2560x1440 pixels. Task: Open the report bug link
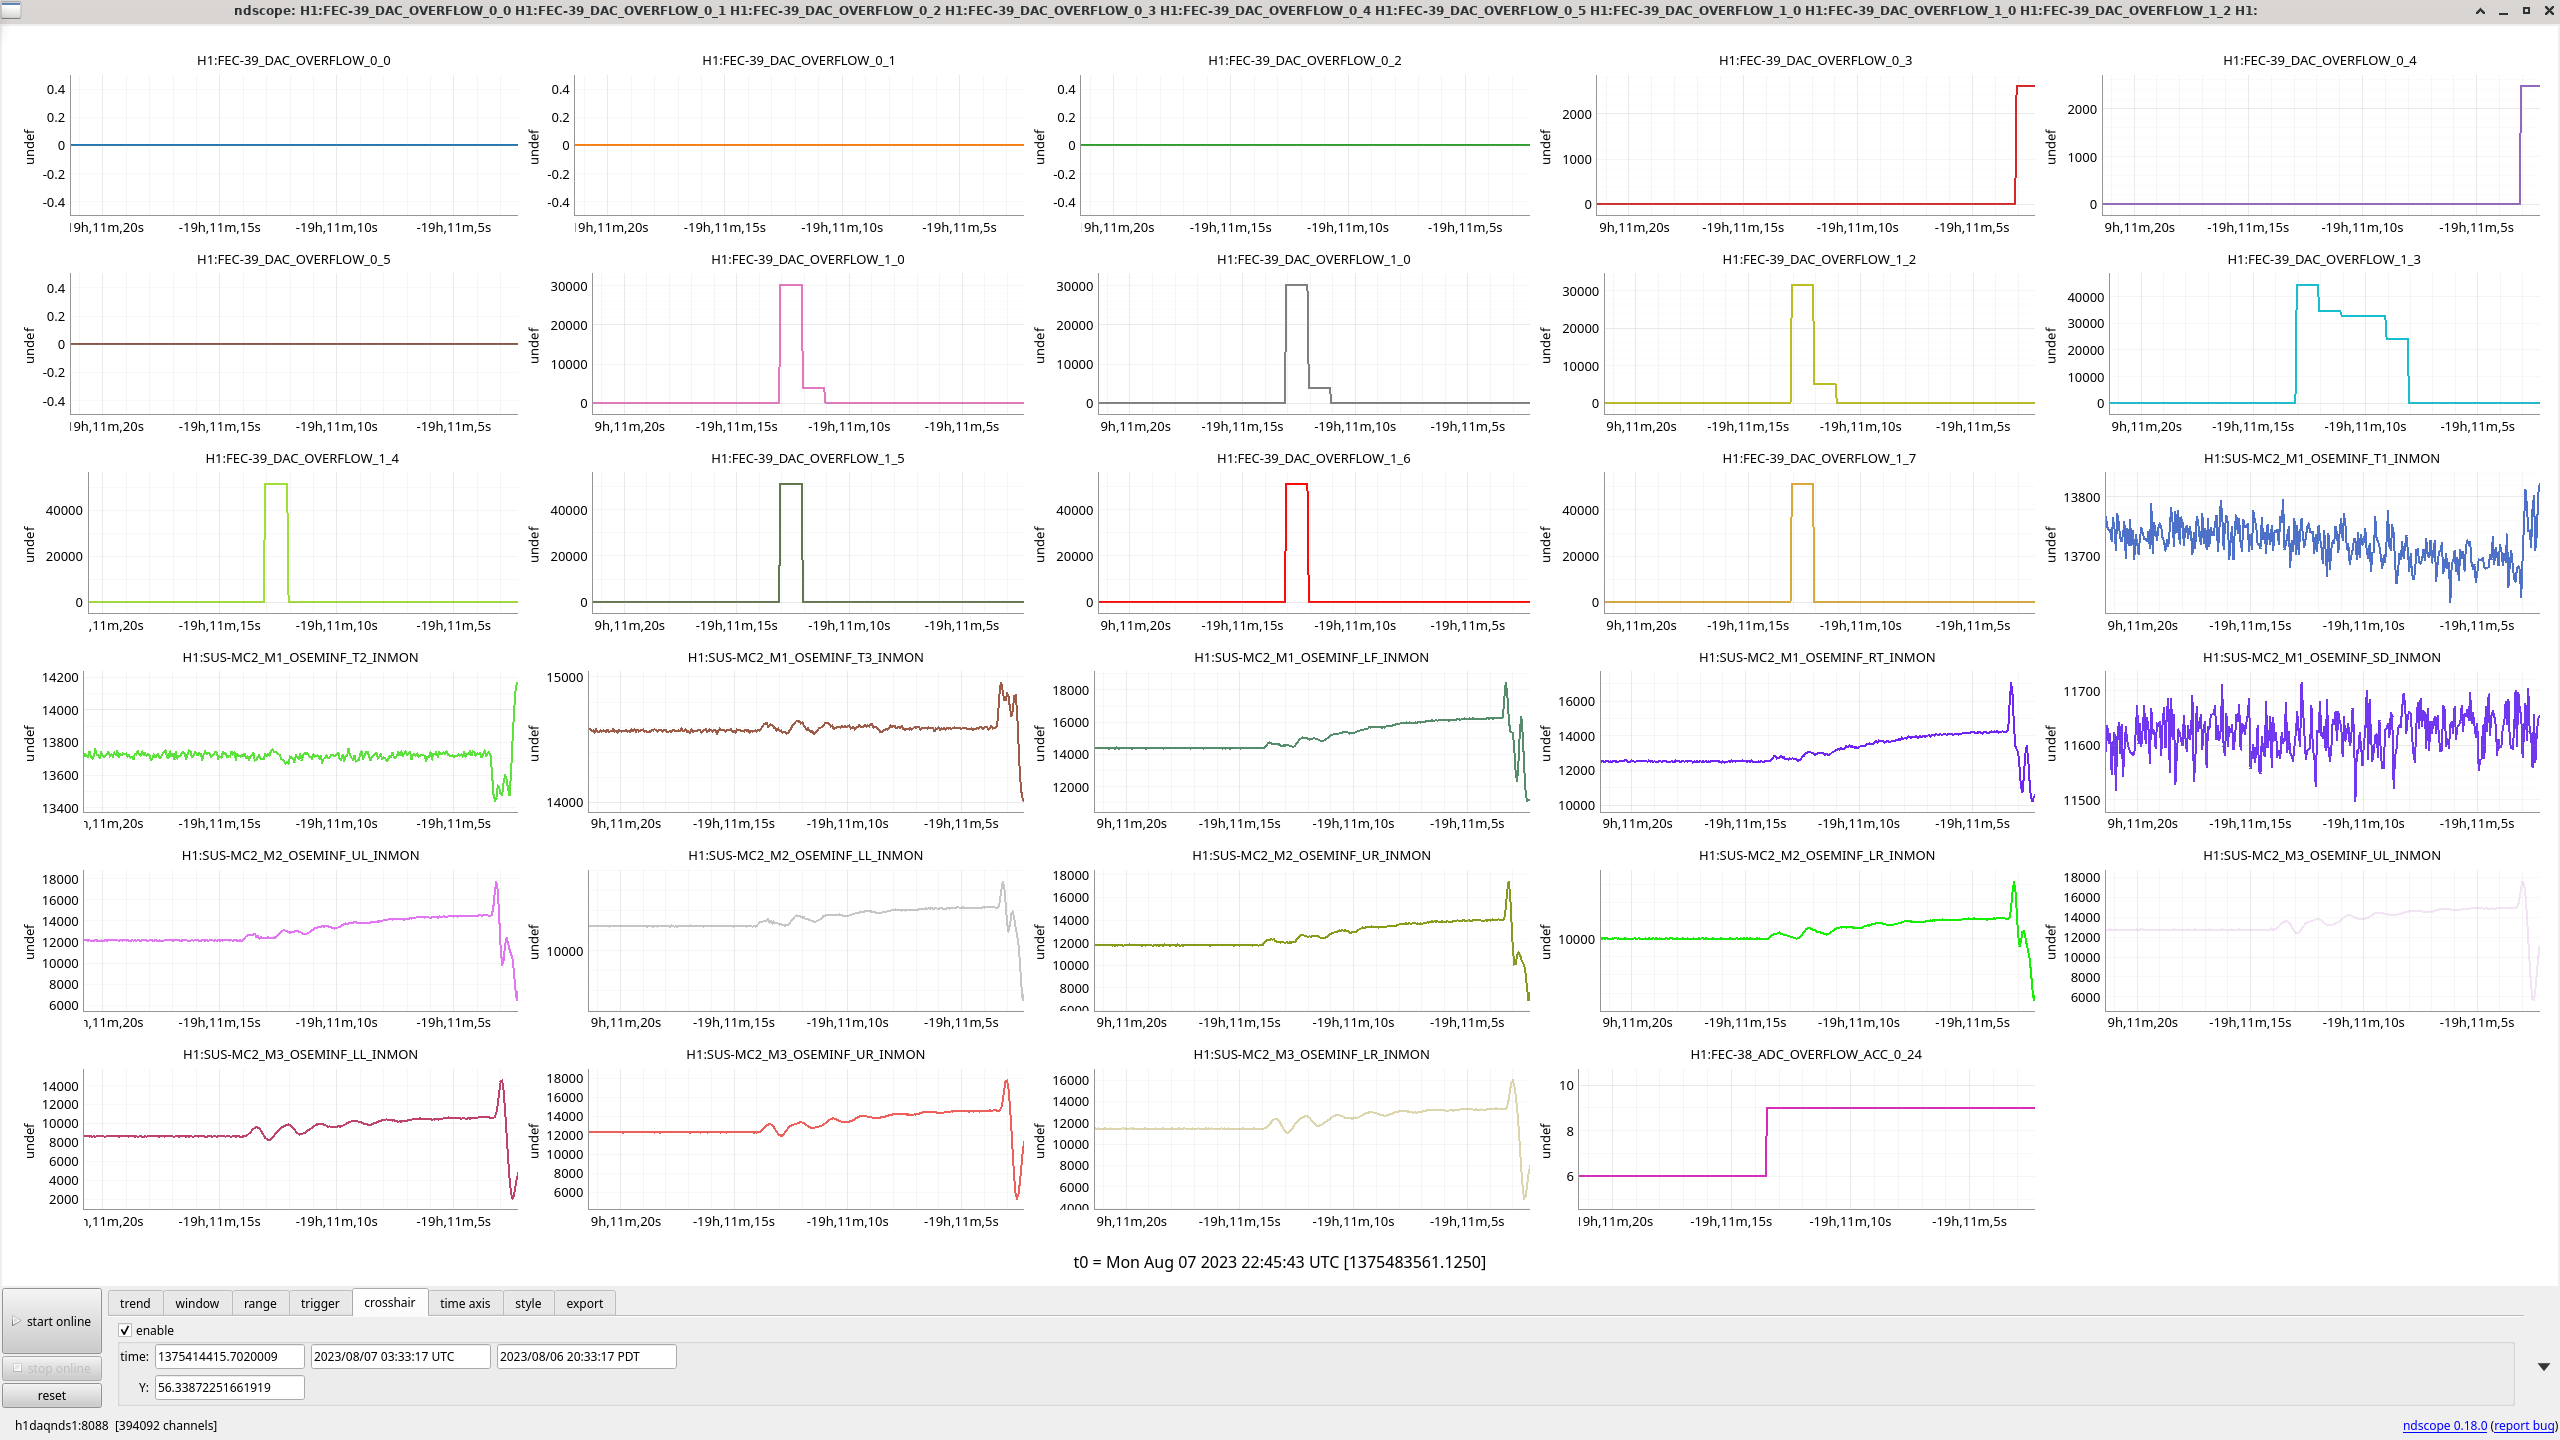tap(2523, 1425)
